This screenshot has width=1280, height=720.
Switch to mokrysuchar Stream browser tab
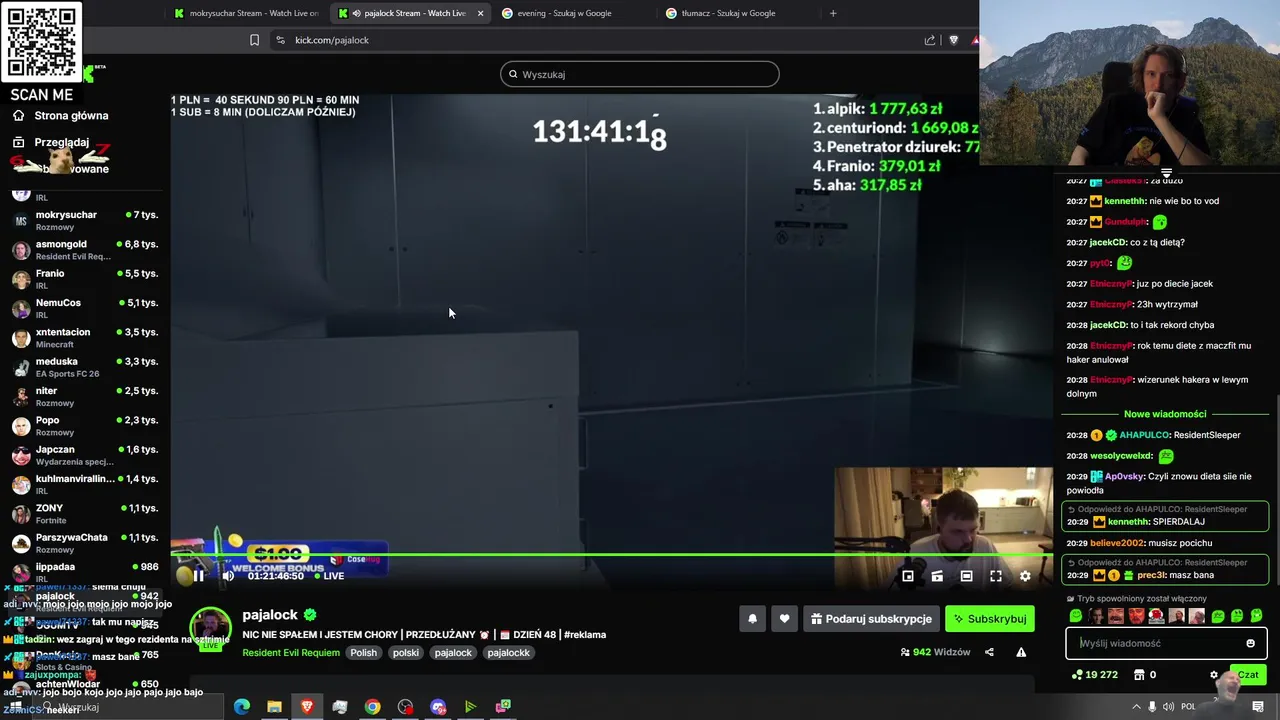(x=245, y=13)
